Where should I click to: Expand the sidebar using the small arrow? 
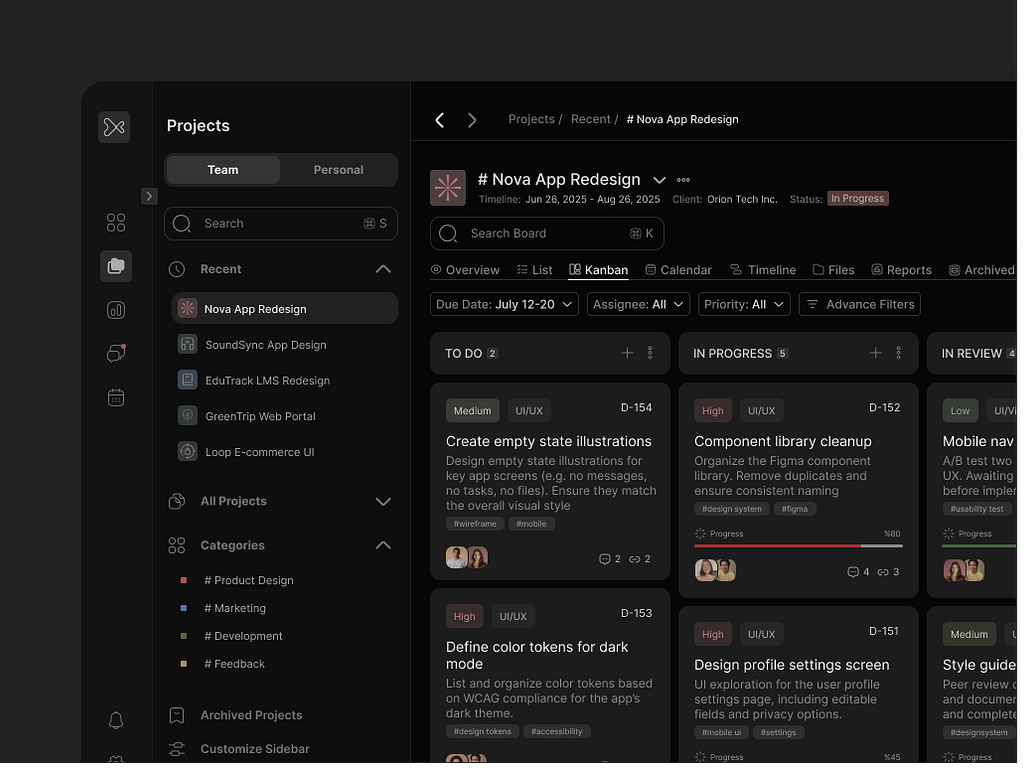point(149,196)
